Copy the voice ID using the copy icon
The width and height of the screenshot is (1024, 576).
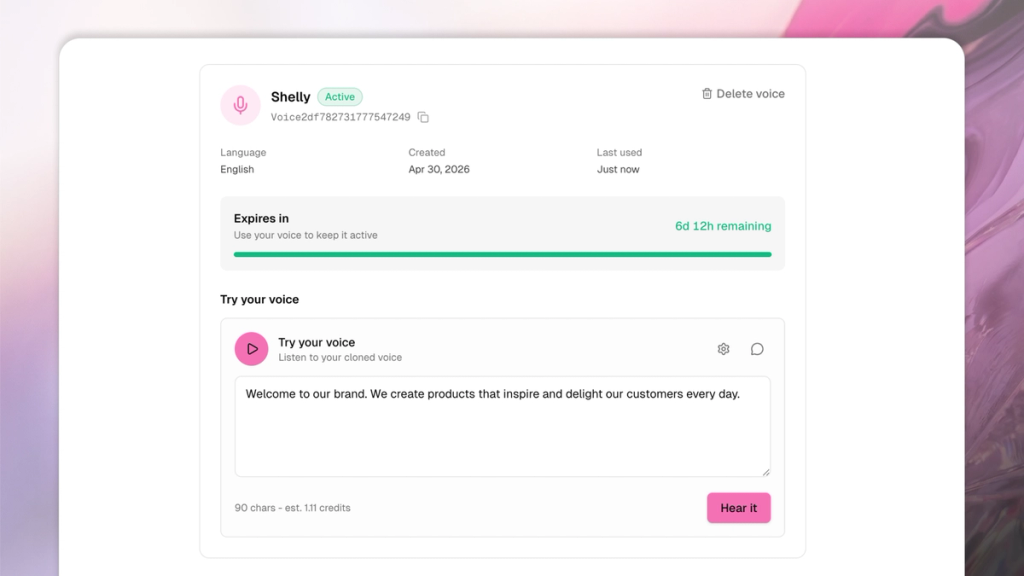click(422, 117)
